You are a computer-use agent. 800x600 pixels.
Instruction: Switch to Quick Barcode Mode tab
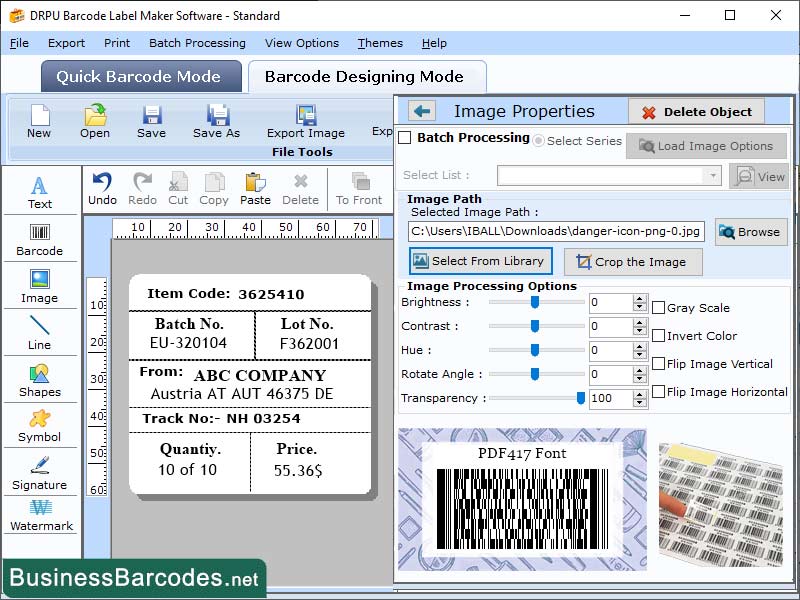[x=140, y=76]
